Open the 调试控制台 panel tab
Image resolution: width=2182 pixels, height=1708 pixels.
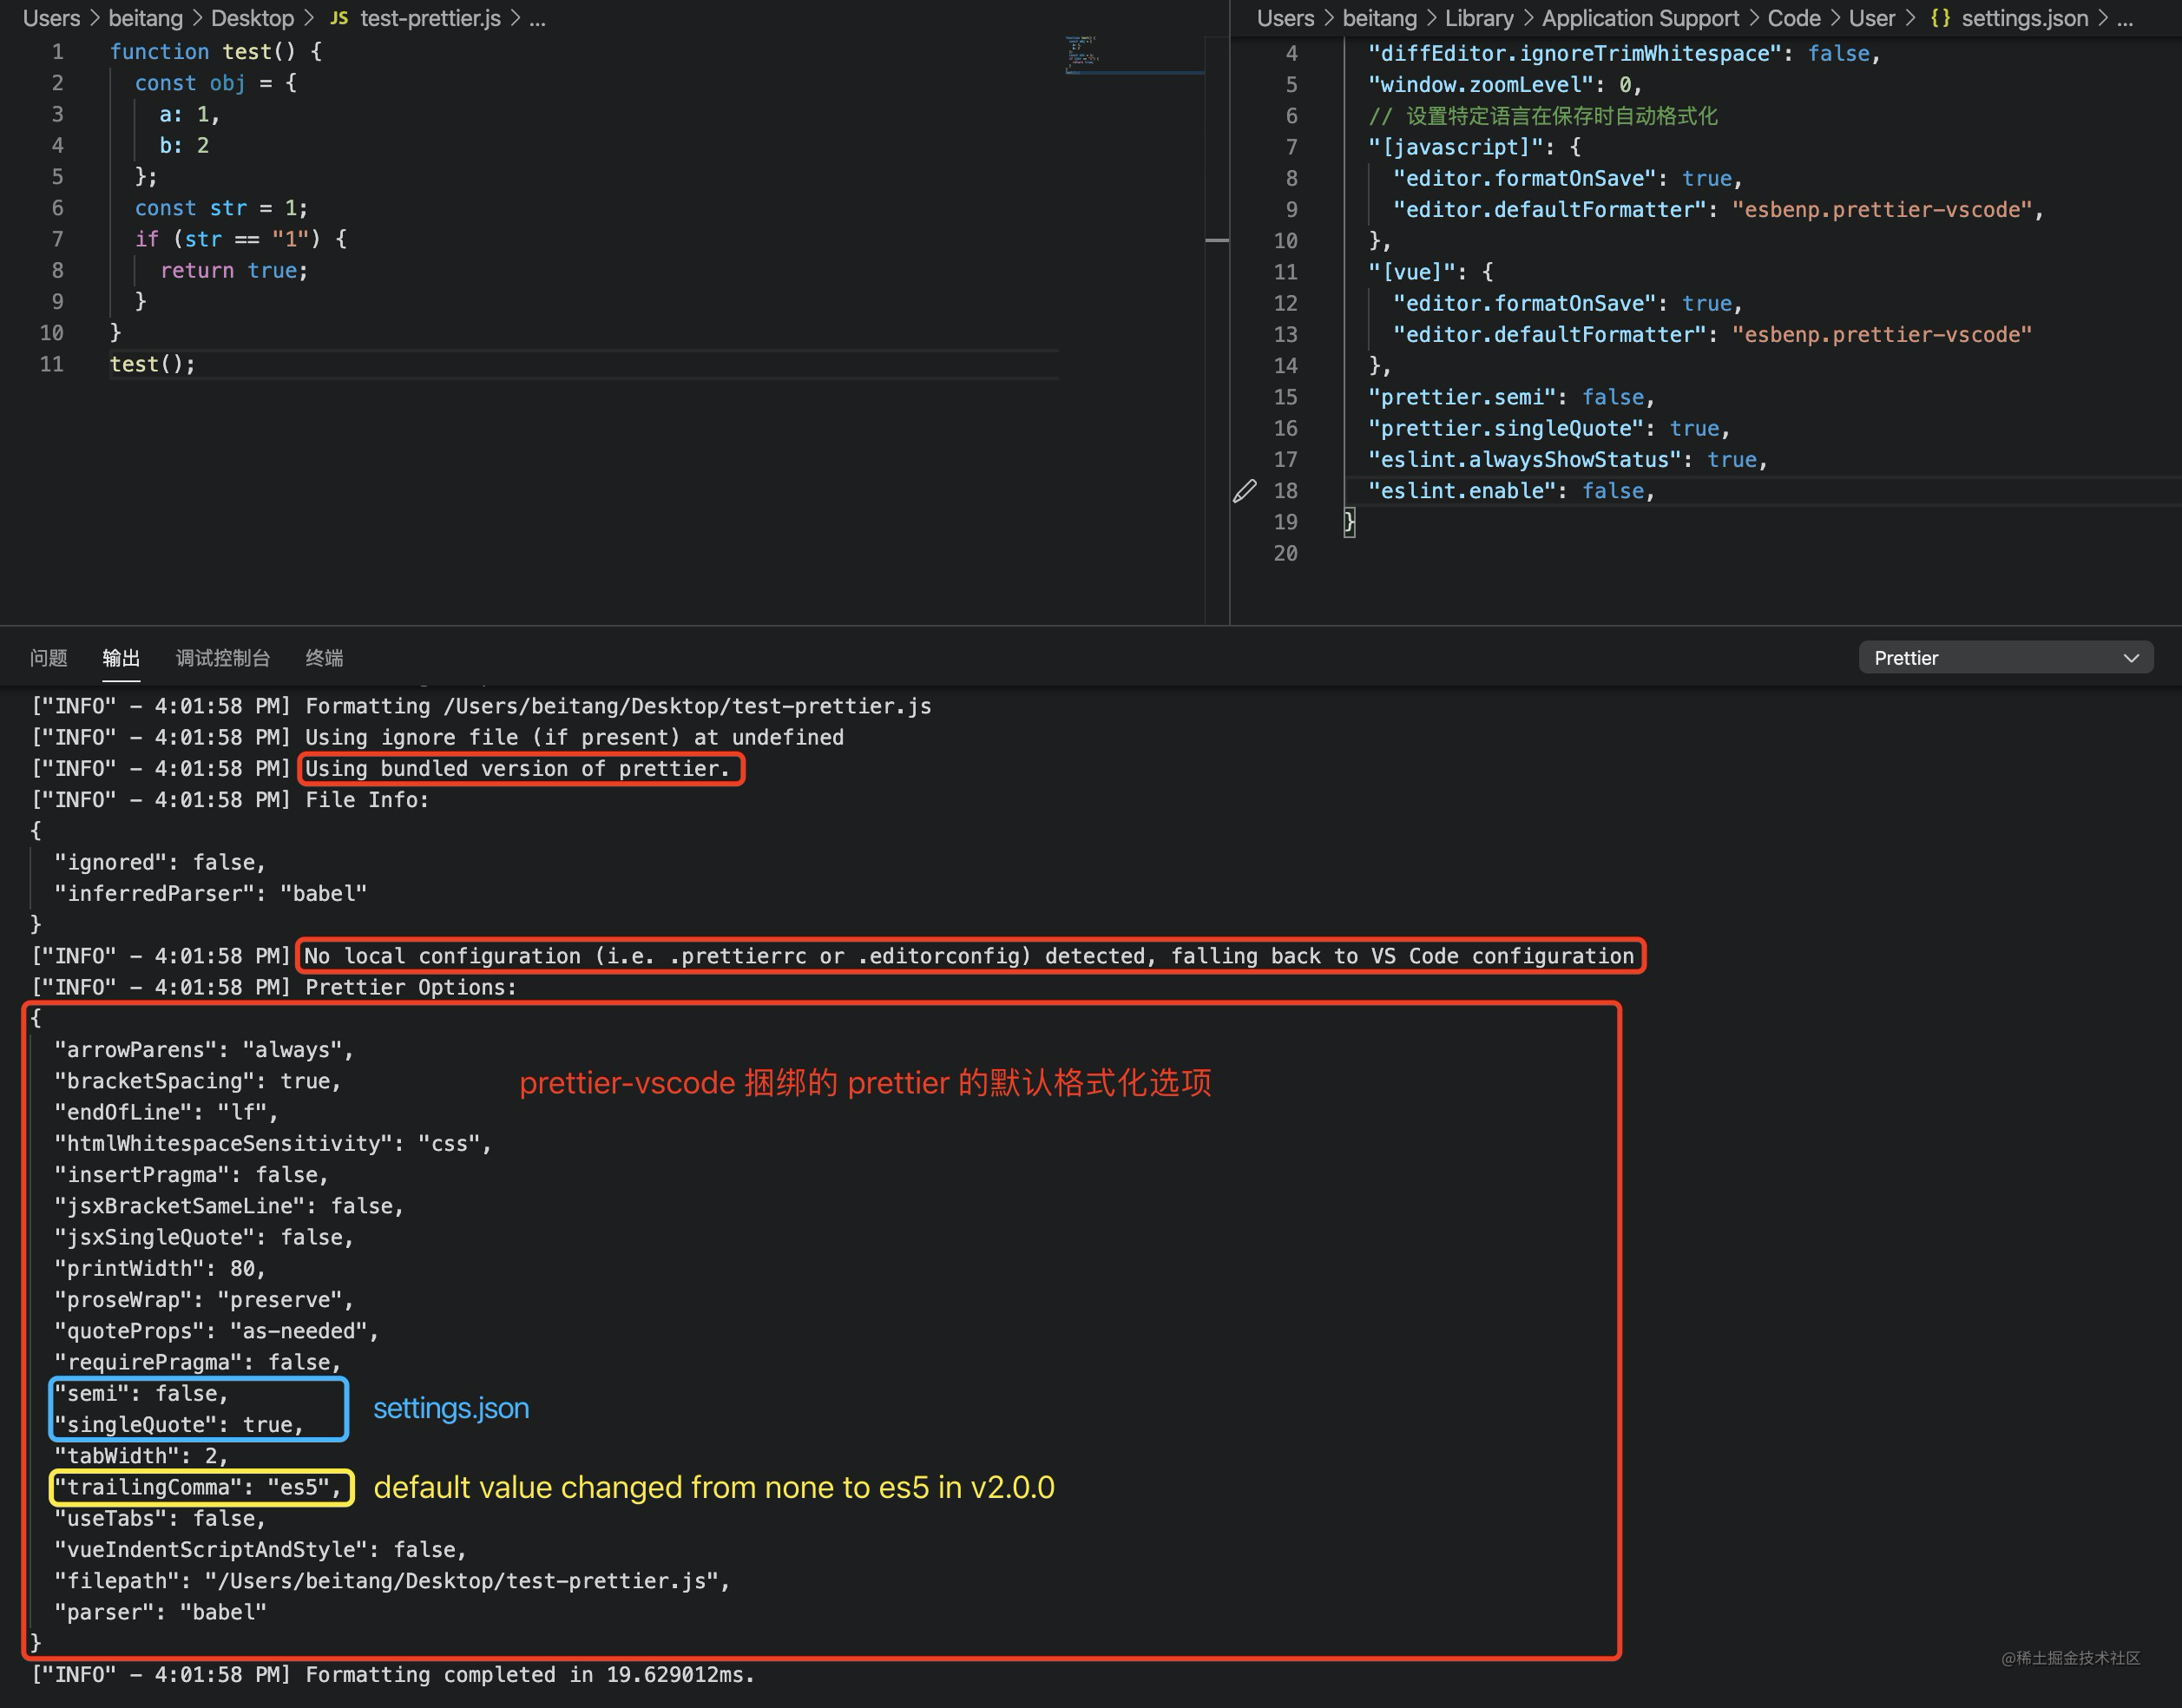(222, 657)
